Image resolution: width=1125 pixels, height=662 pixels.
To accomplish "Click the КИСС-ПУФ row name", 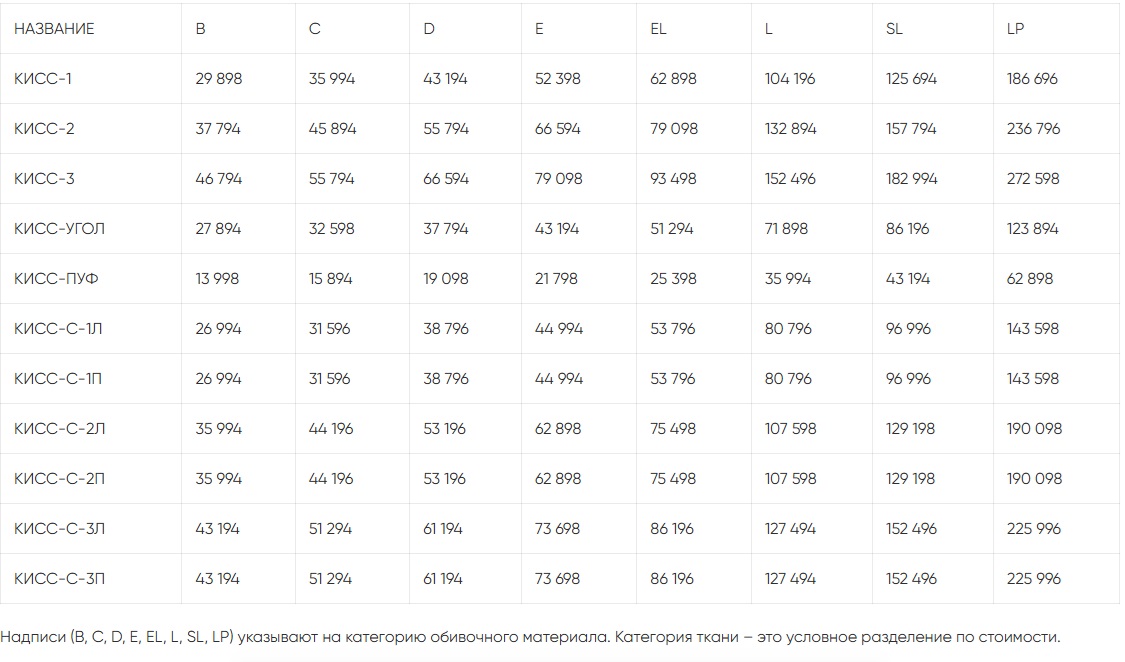I will pos(56,279).
